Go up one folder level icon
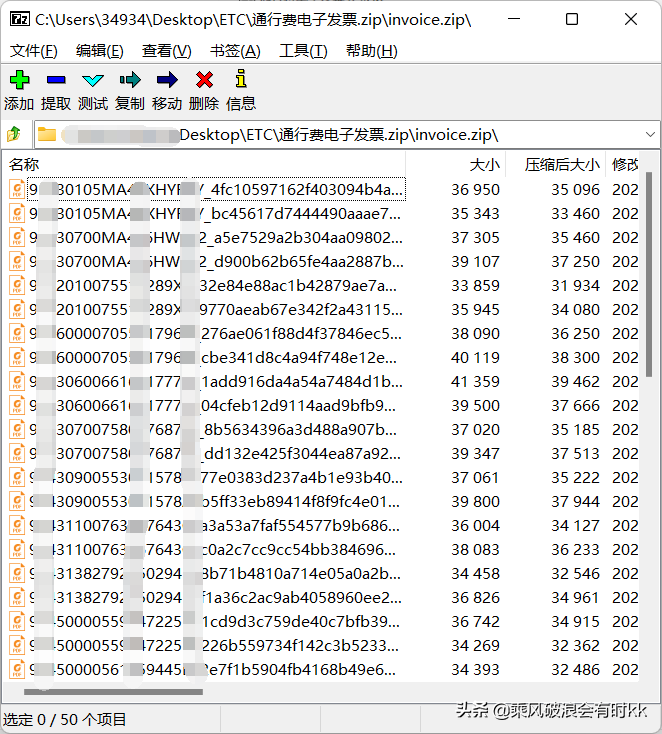The width and height of the screenshot is (662, 734). 14,134
